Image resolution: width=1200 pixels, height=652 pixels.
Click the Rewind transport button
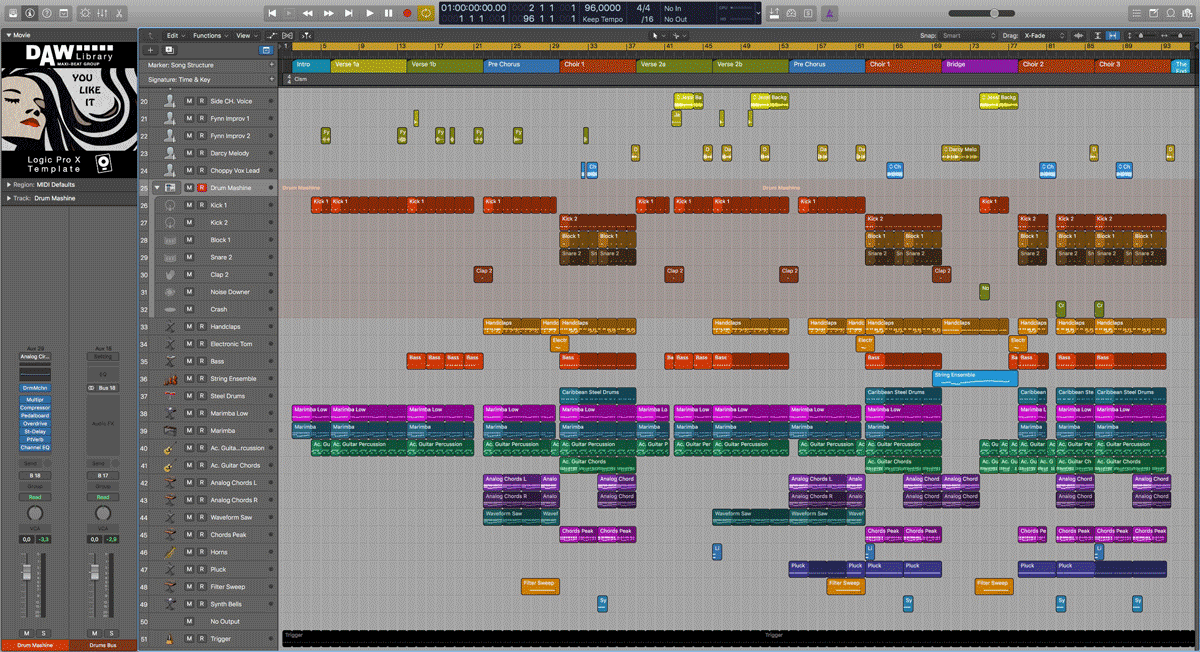[307, 13]
